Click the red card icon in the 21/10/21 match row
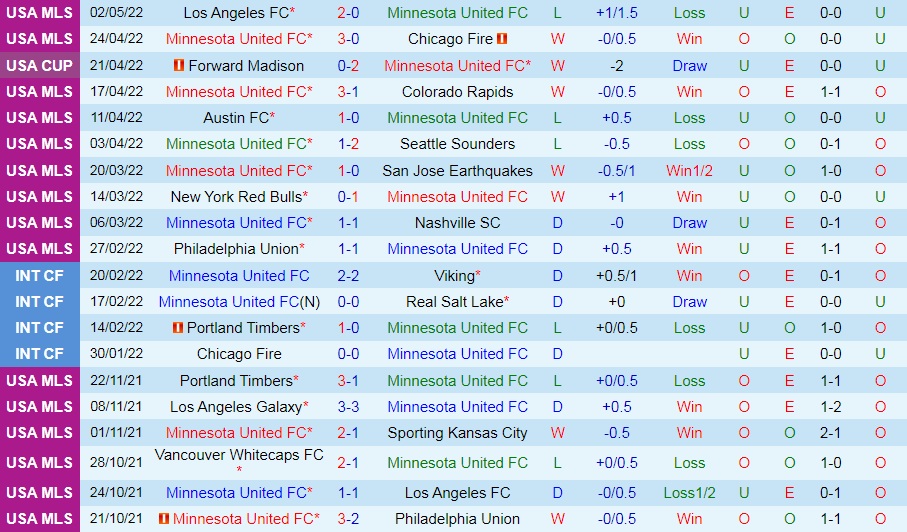The width and height of the screenshot is (907, 532). coord(178,518)
